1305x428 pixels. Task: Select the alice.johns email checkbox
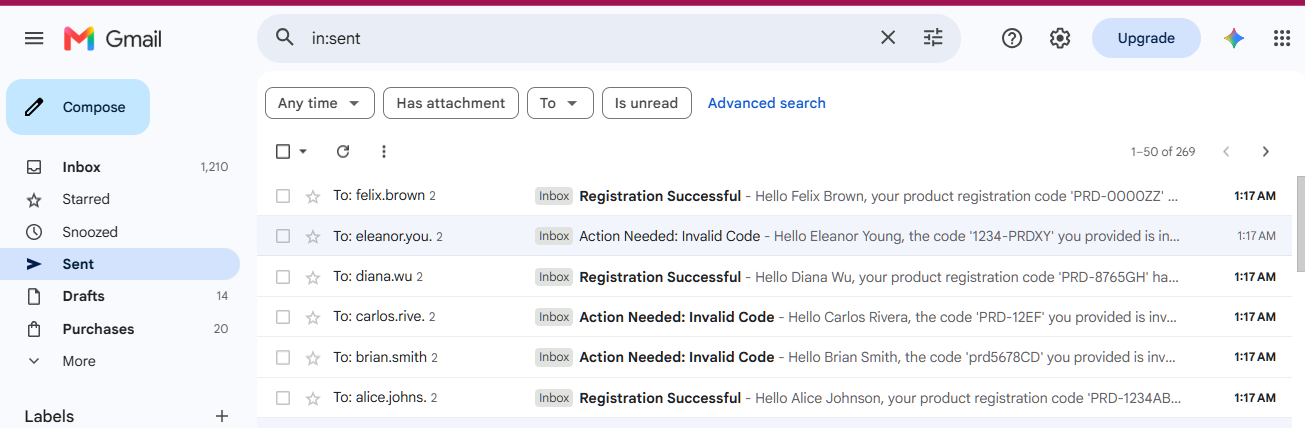click(283, 398)
